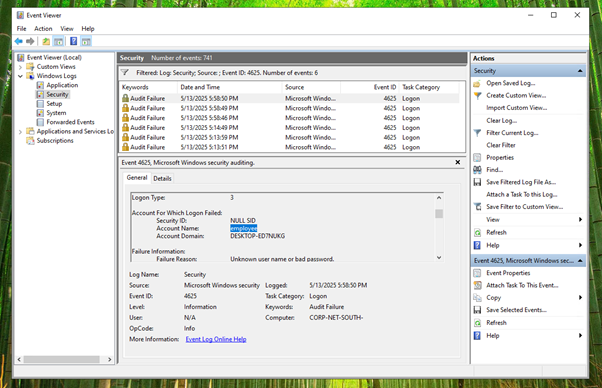Click the Properties icon in Actions pane
602x388 pixels.
477,157
